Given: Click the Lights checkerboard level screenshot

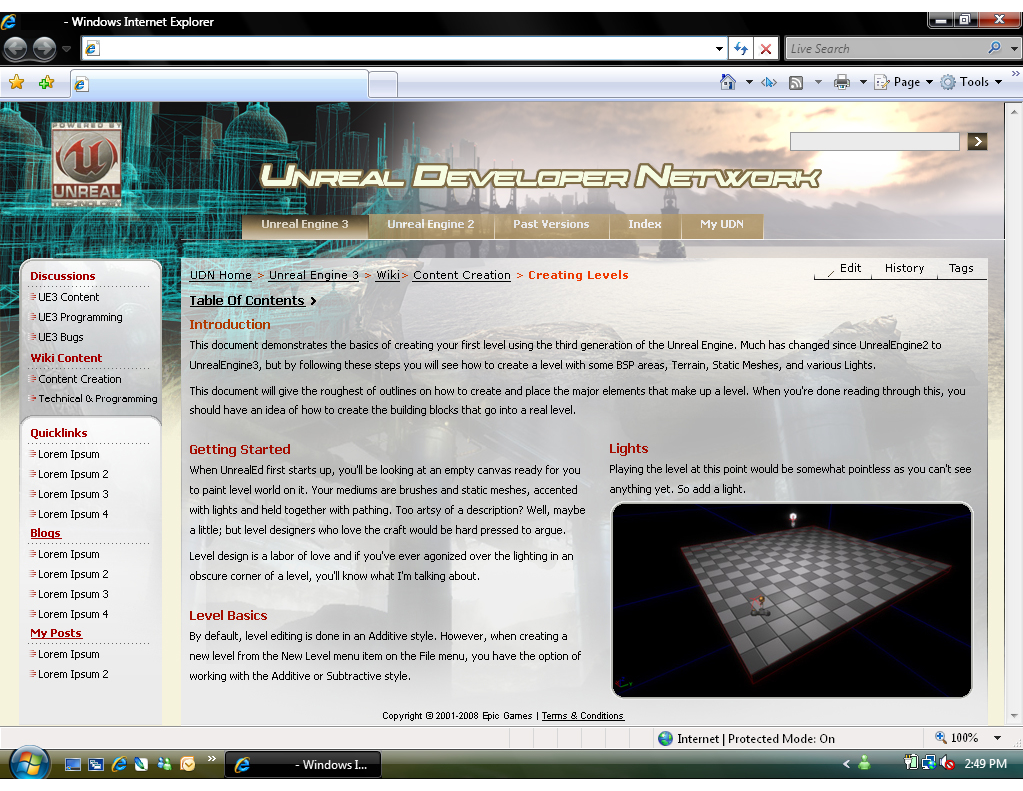Looking at the screenshot, I should tap(791, 600).
